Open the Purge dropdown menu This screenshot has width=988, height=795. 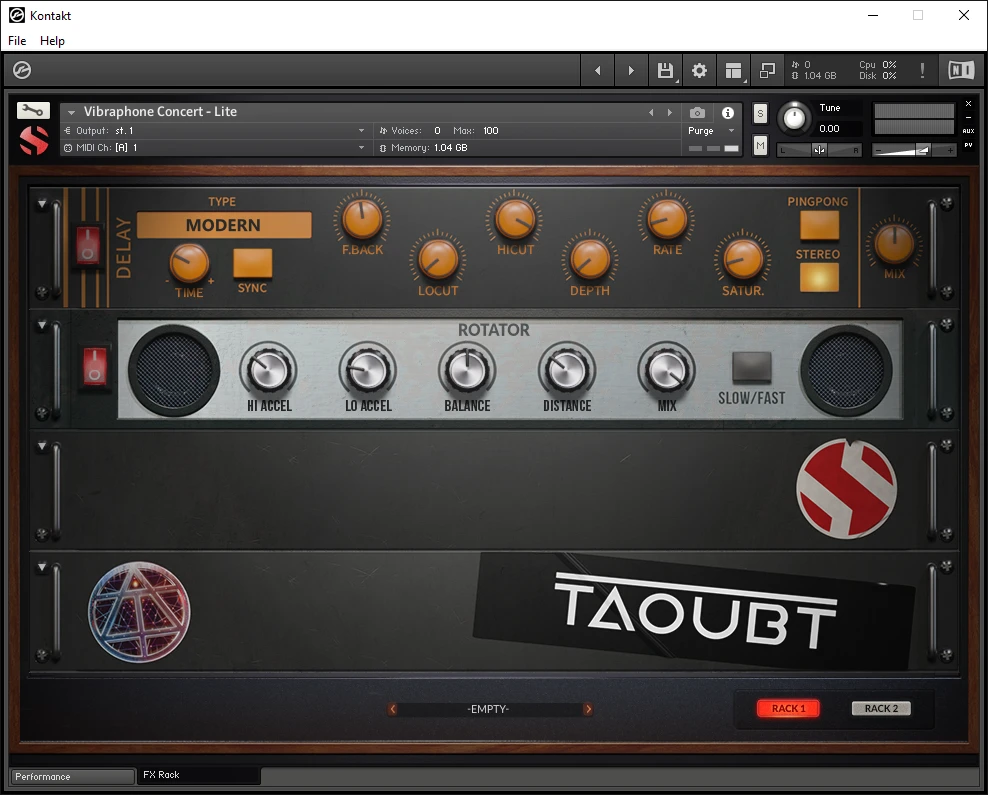711,130
